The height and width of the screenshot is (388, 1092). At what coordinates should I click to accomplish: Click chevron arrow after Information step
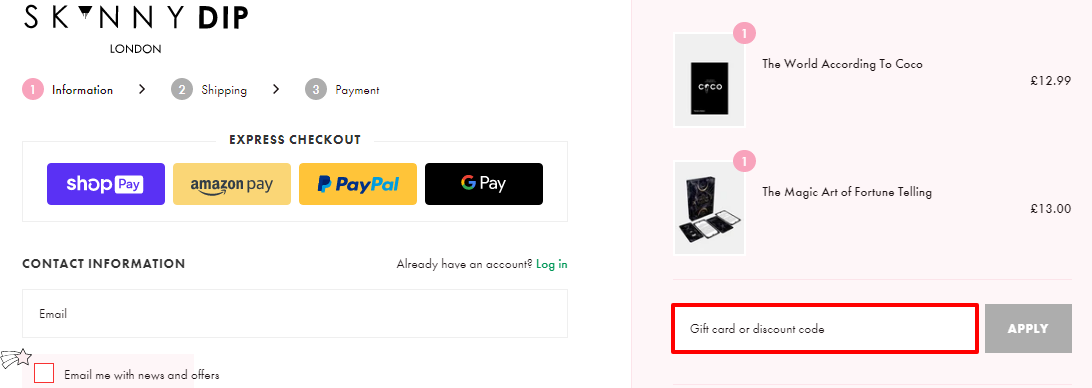click(142, 89)
